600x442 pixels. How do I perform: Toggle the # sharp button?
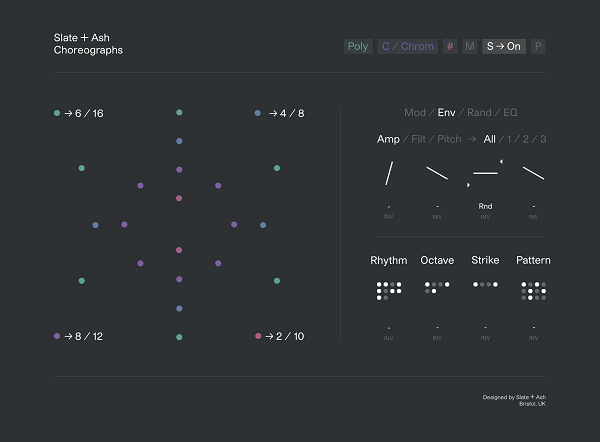tap(450, 46)
